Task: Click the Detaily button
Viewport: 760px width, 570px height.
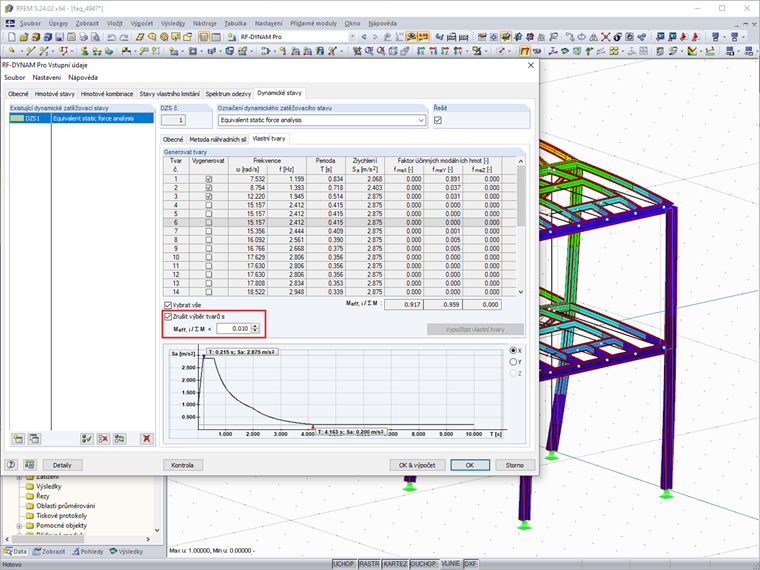Action: [62, 465]
